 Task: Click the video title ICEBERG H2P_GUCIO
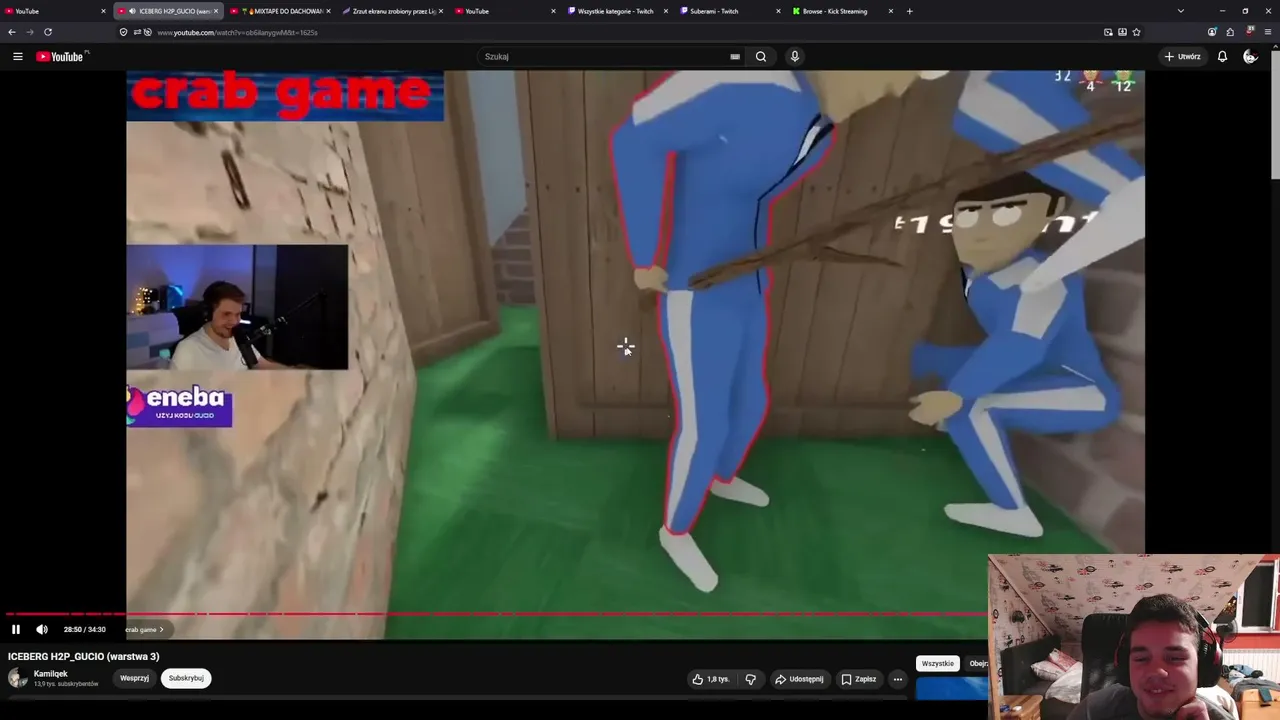[84, 656]
